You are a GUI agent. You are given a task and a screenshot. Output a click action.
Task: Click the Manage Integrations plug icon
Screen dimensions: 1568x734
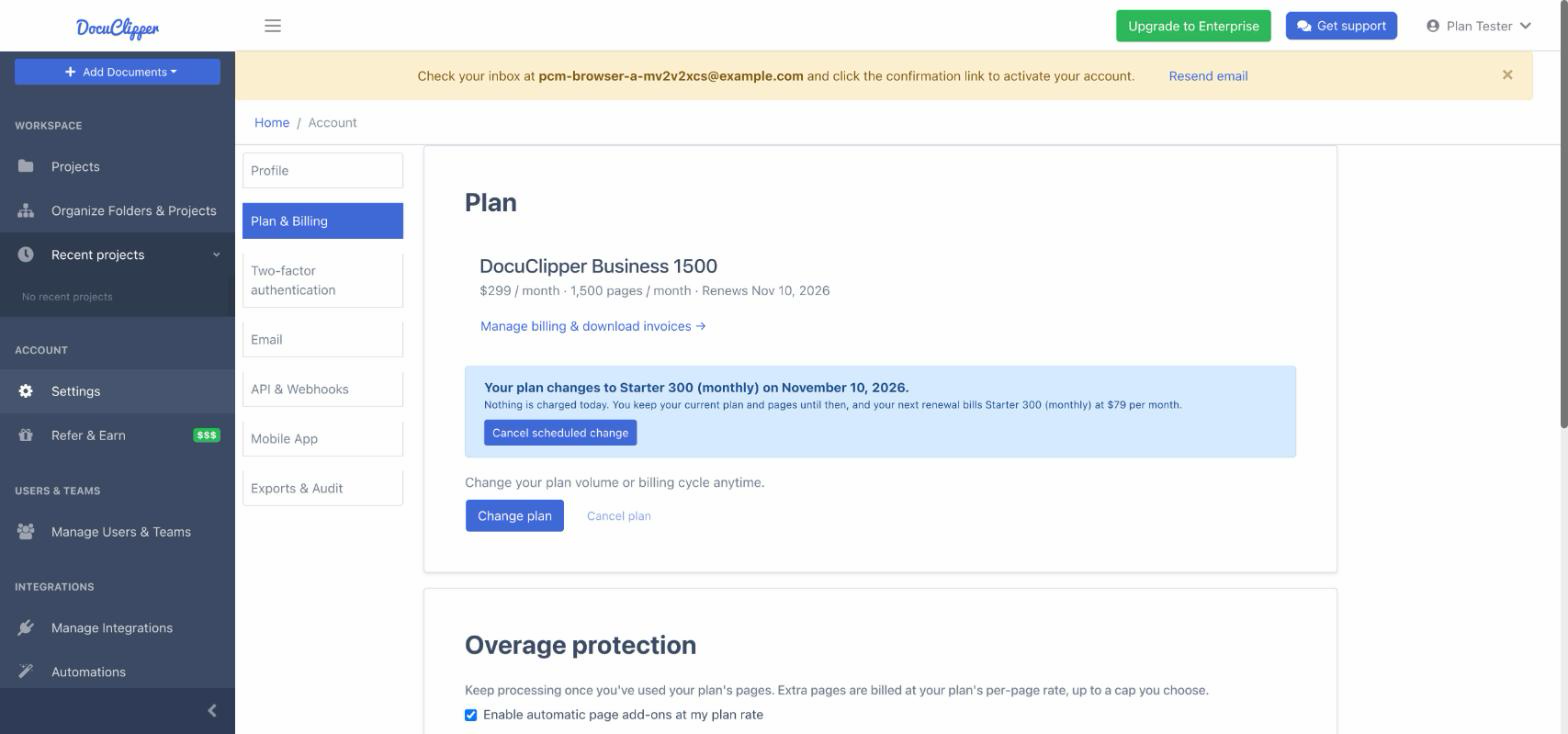[26, 627]
